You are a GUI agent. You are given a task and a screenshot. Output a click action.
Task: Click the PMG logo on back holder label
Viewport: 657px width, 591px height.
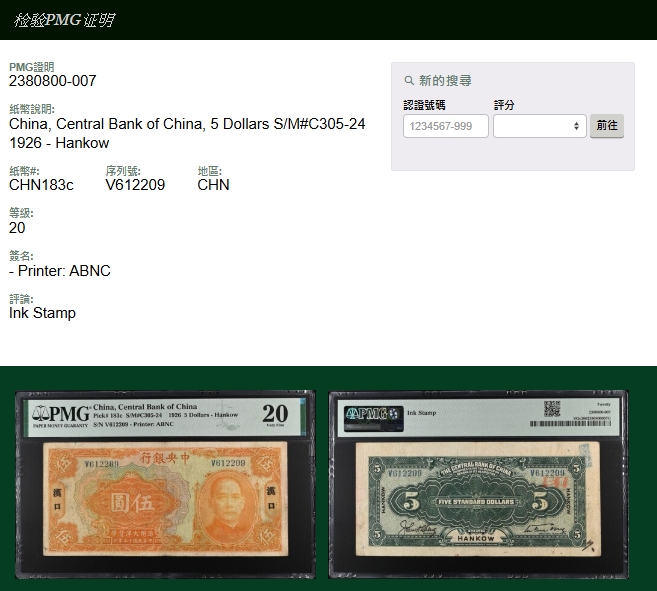tap(366, 414)
